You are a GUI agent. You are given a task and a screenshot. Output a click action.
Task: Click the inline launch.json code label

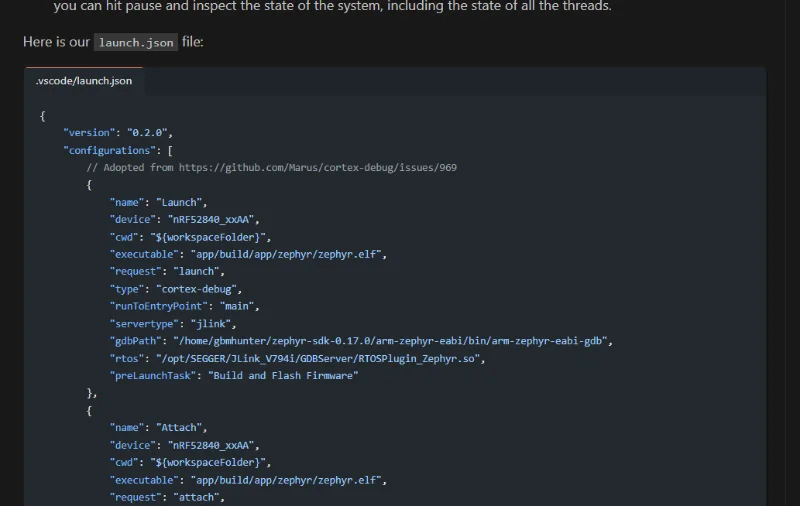[135, 43]
